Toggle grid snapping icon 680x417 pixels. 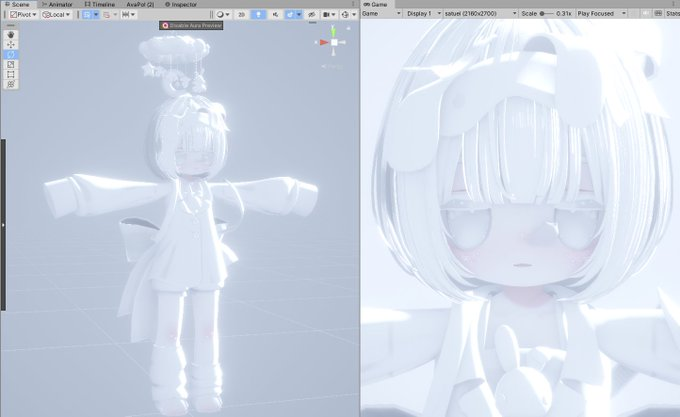(107, 15)
